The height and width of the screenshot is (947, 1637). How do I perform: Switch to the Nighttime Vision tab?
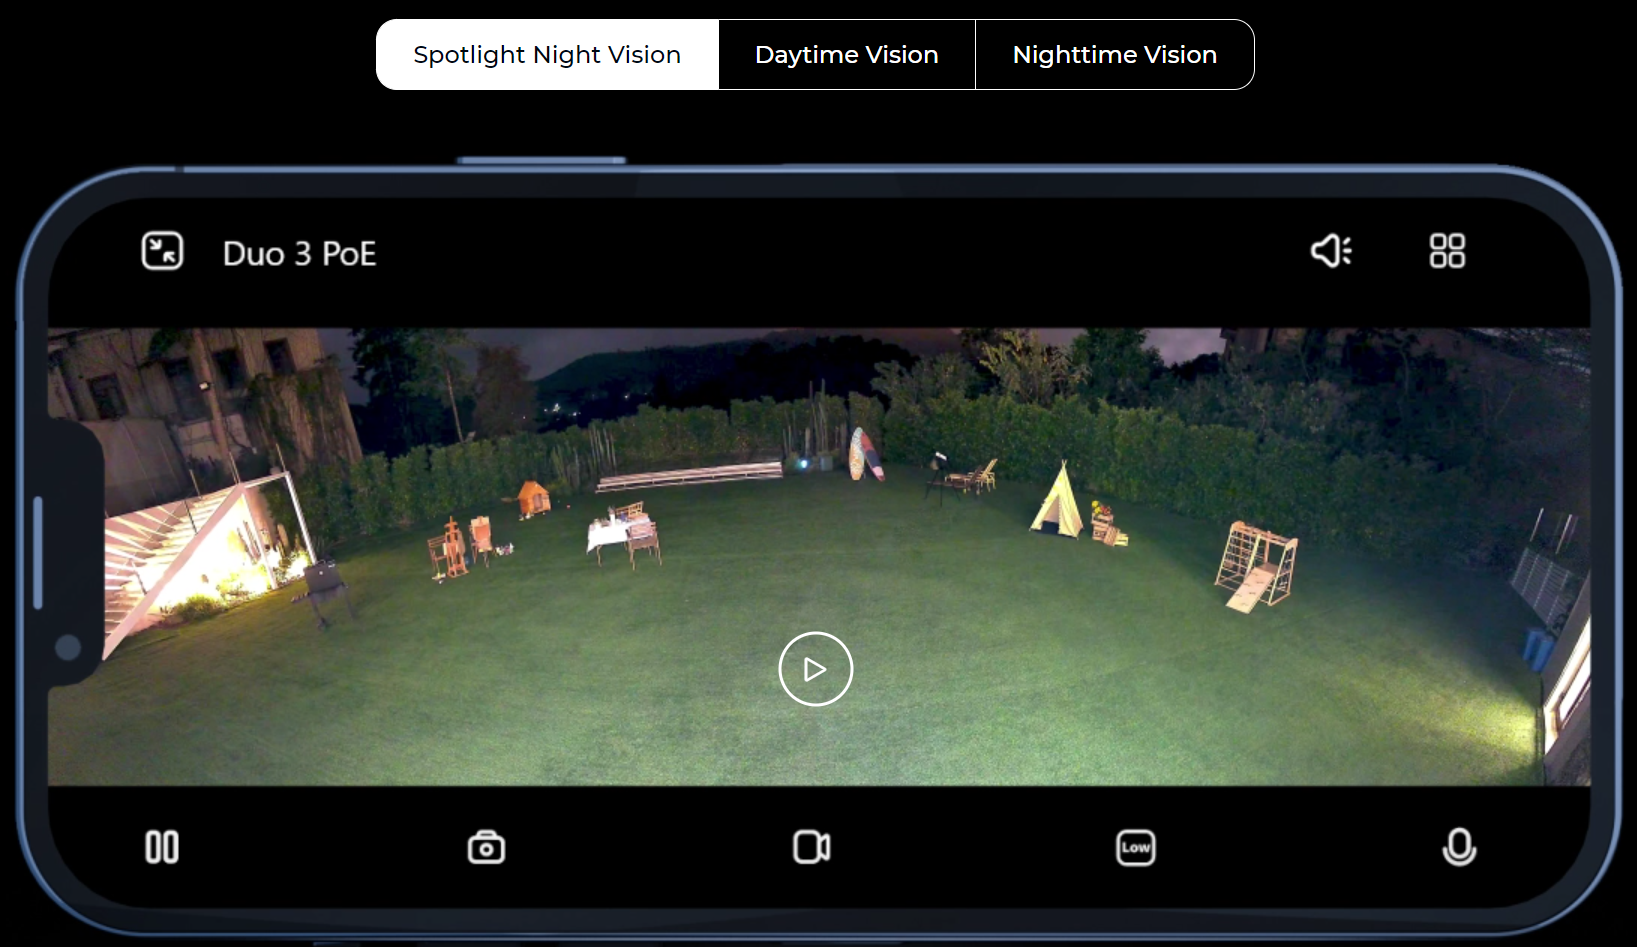[x=1114, y=55]
